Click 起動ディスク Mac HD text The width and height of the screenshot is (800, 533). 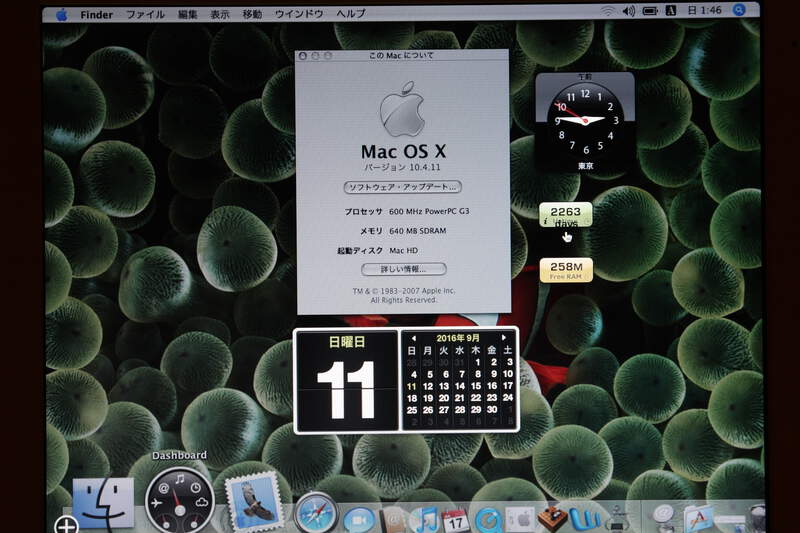click(377, 250)
